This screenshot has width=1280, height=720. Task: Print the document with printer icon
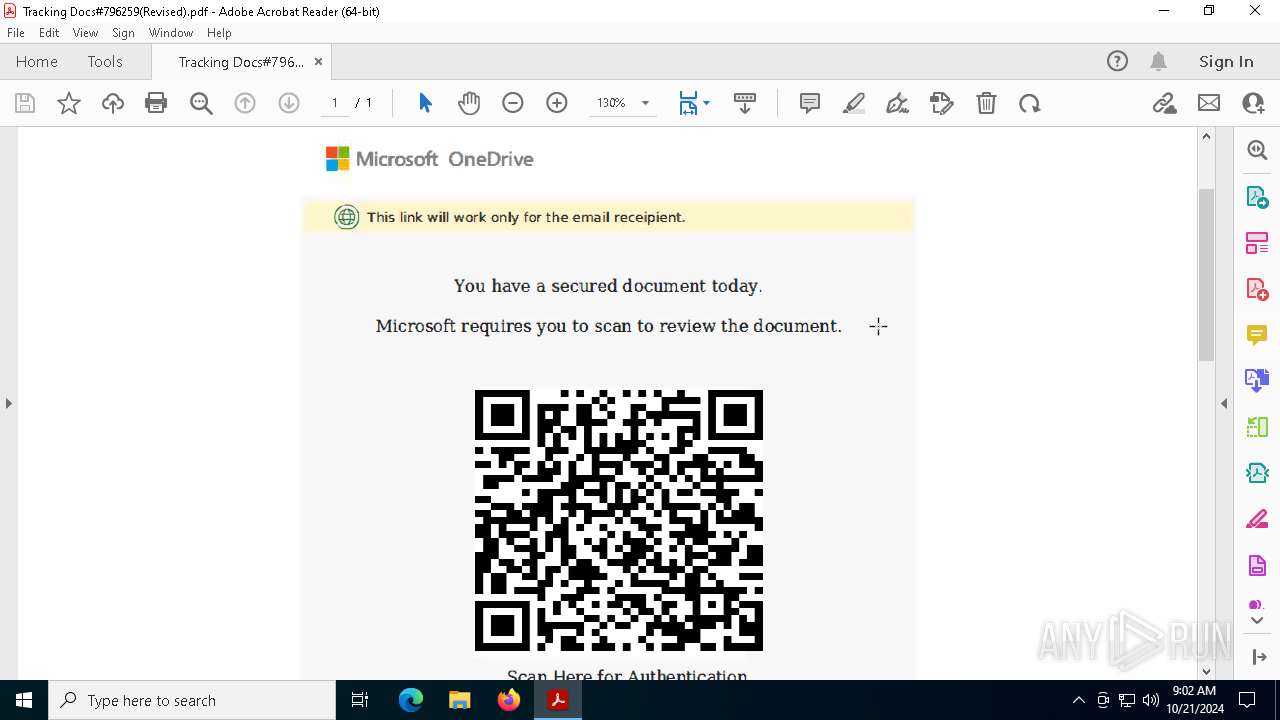point(156,103)
